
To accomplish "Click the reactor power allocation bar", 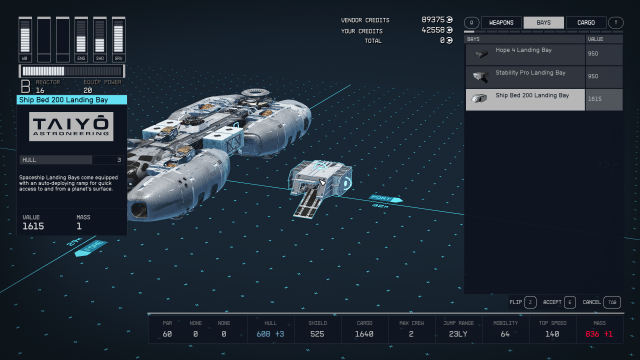I will click(72, 71).
